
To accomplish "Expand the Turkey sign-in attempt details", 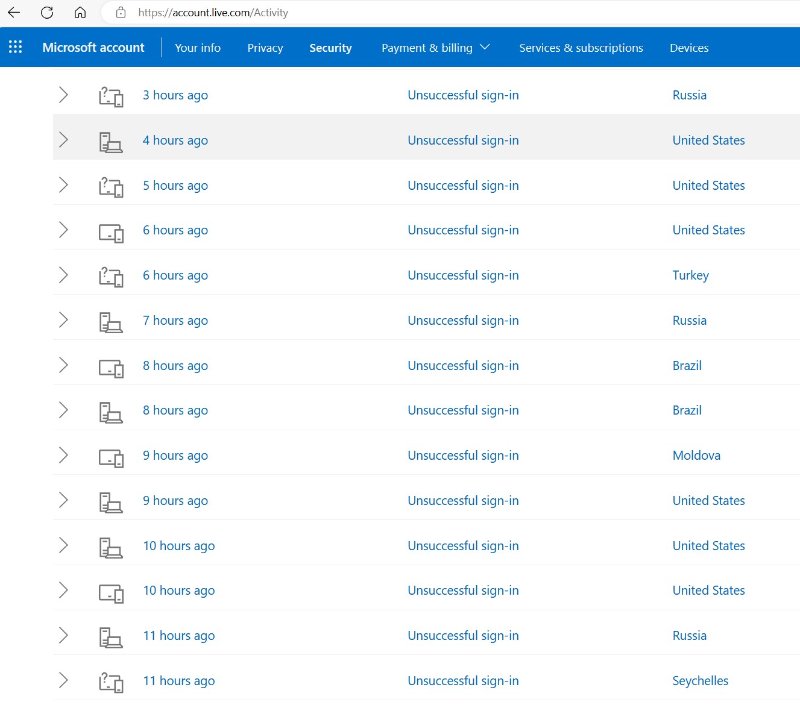I will click(63, 275).
